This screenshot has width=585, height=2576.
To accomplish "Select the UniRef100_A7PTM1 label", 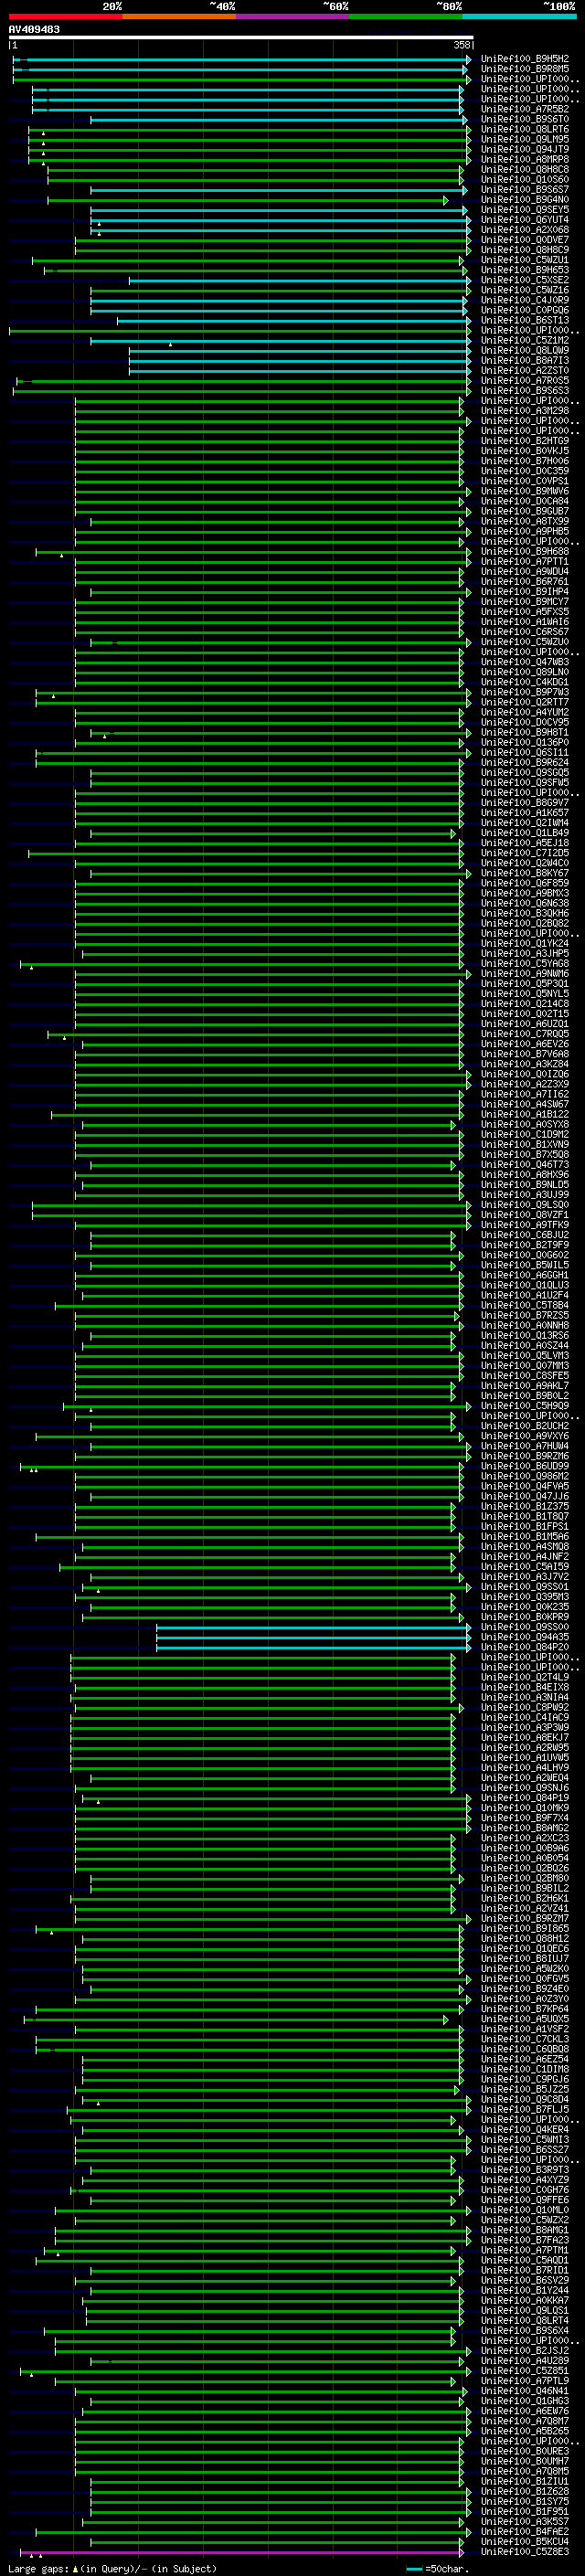I will tap(525, 2250).
